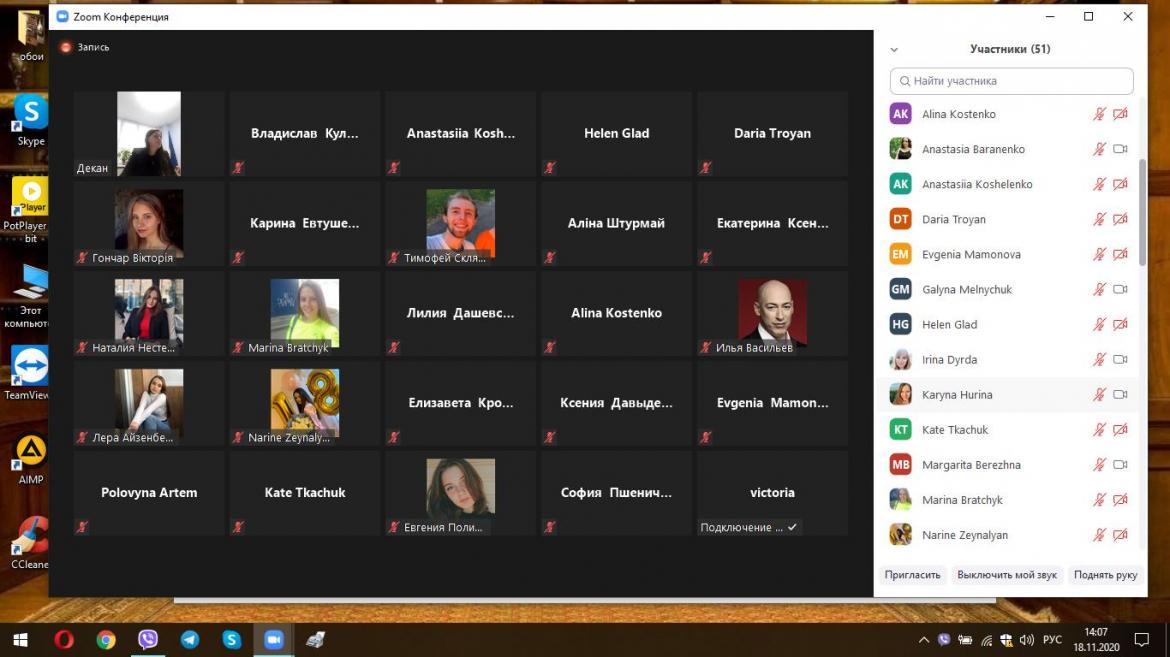This screenshot has height=657, width=1170.
Task: Select Irina Dyrda in participants list
Action: 949,360
